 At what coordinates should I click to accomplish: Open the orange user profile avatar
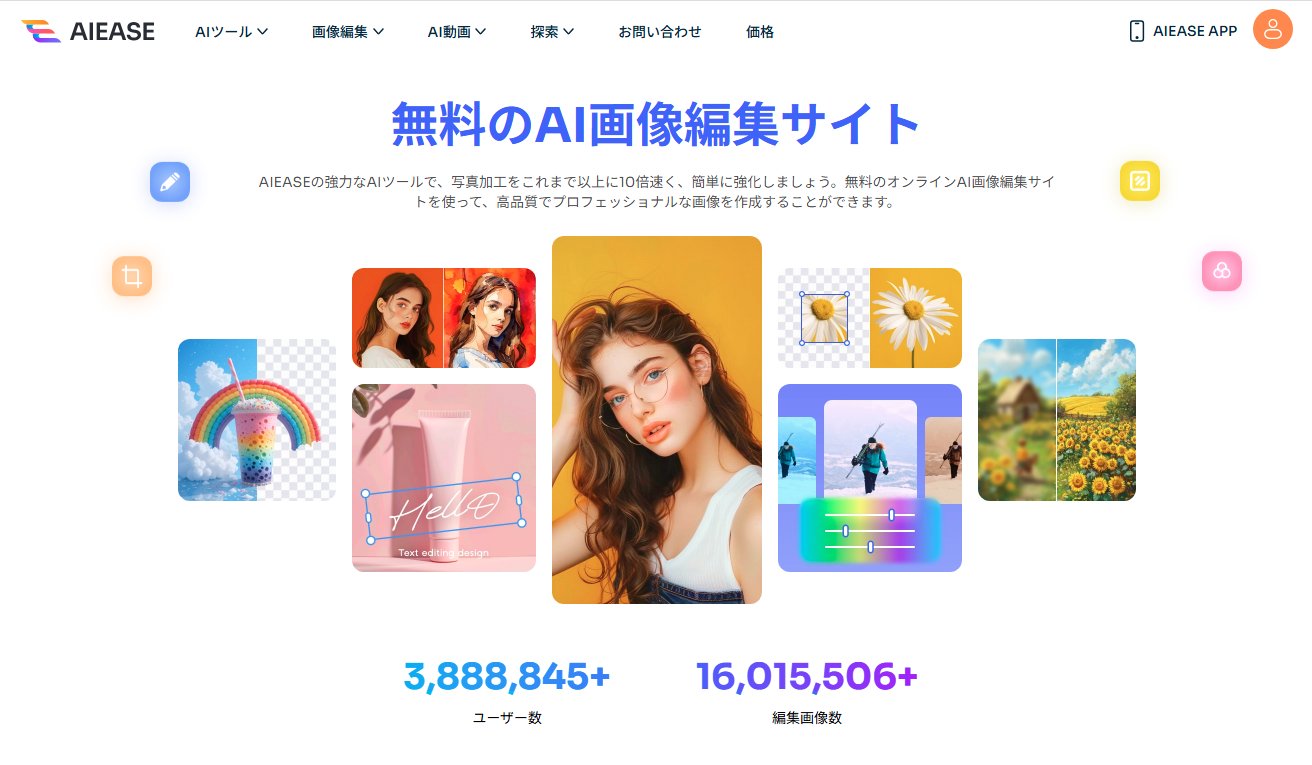1272,29
